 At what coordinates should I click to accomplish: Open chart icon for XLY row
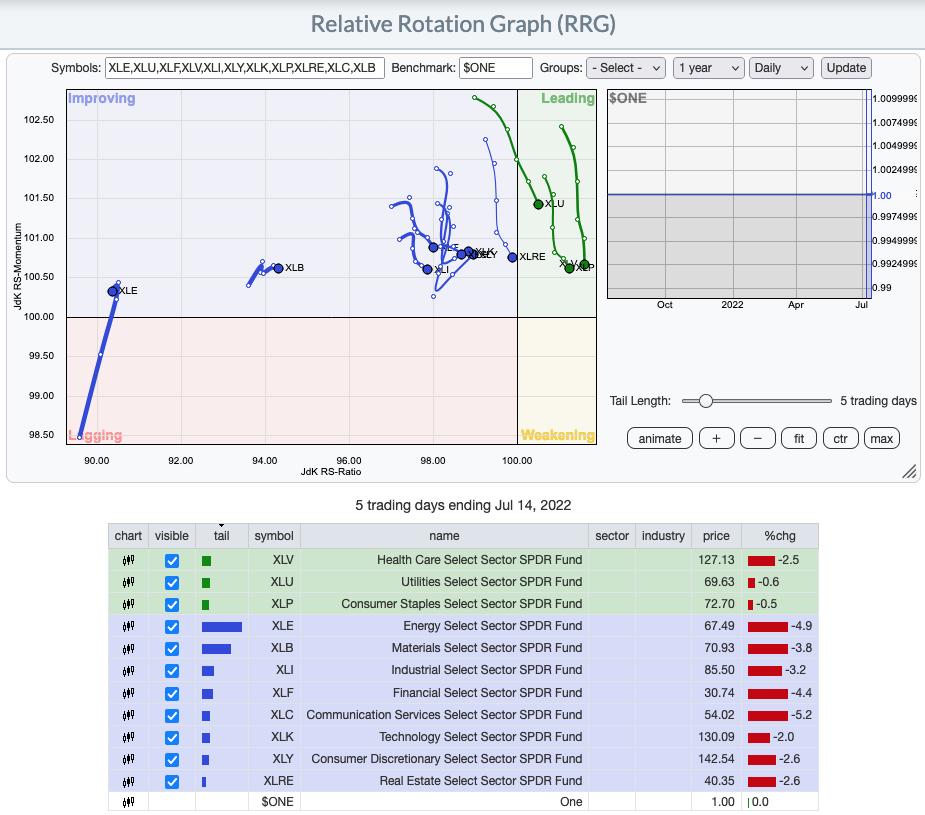pyautogui.click(x=128, y=759)
